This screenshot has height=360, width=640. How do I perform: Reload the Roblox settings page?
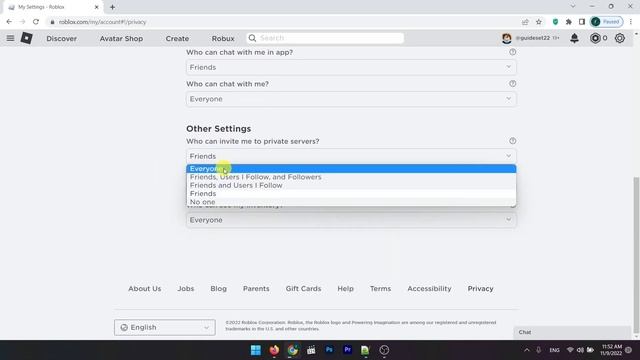(x=36, y=22)
